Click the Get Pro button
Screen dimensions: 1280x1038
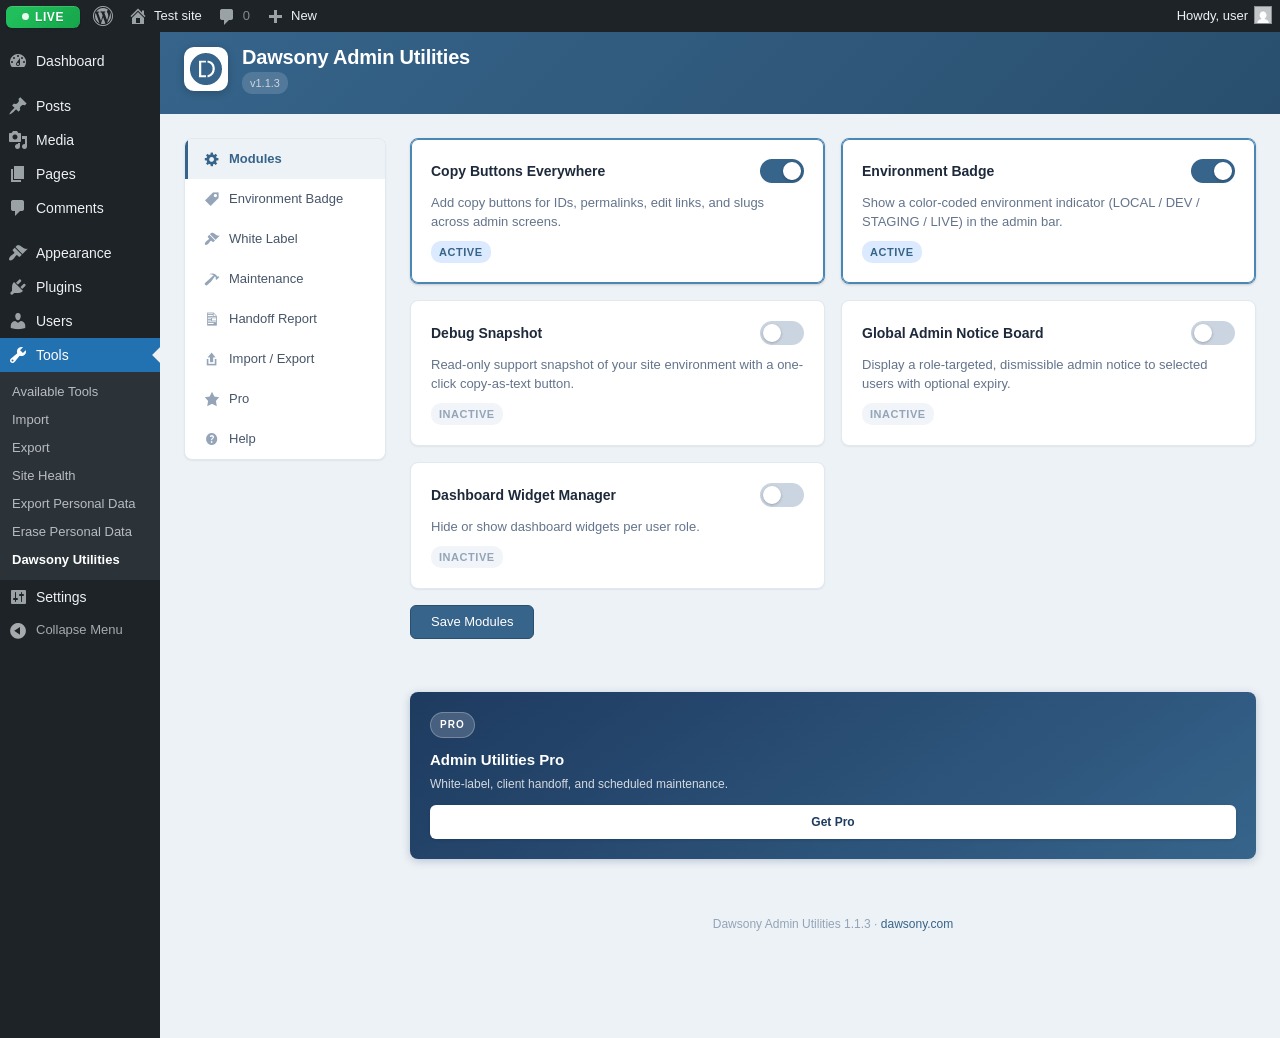[x=833, y=822]
